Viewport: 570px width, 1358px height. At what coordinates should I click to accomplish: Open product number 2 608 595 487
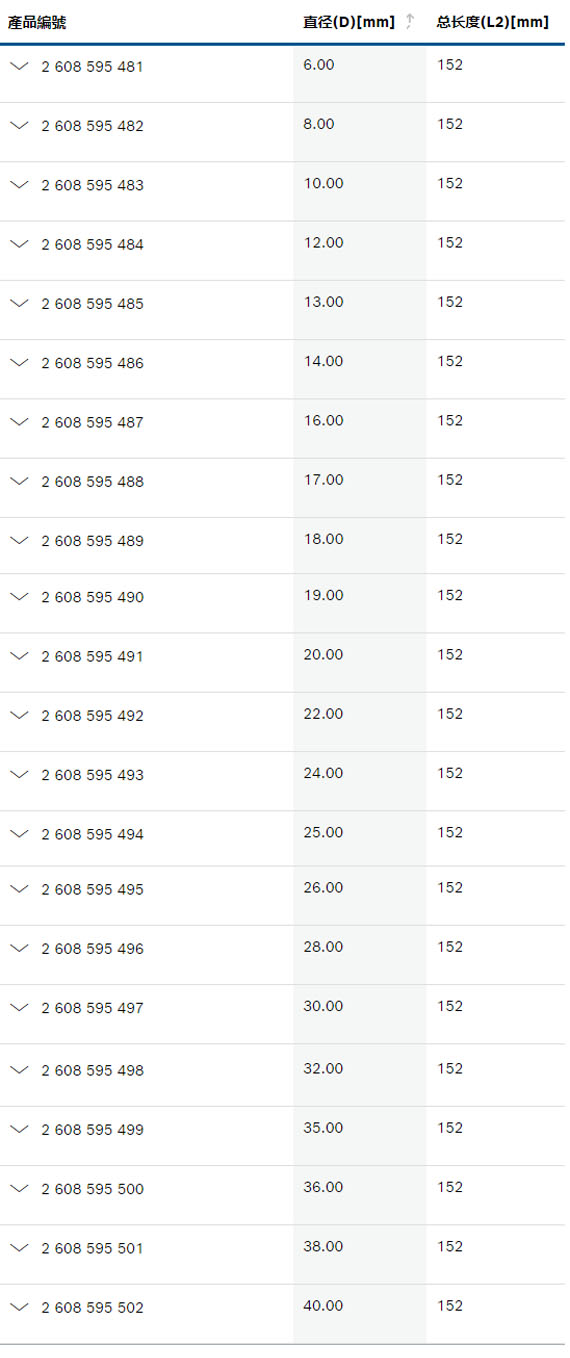pyautogui.click(x=92, y=422)
